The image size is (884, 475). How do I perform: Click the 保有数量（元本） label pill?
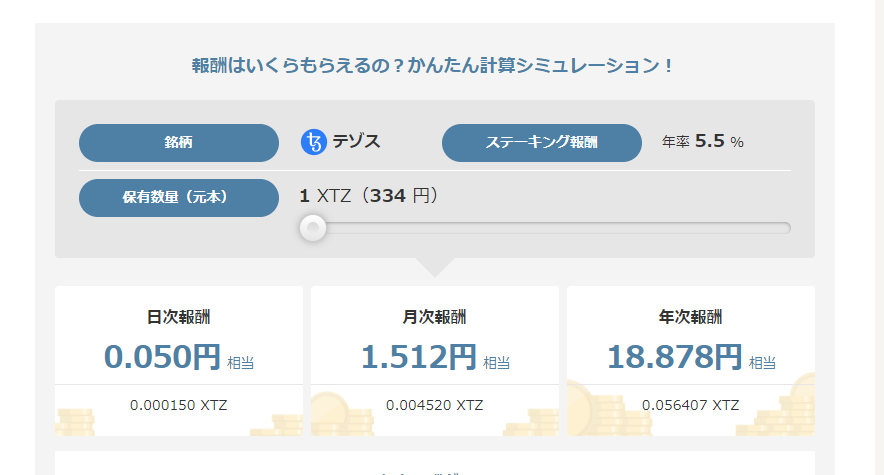click(x=179, y=198)
